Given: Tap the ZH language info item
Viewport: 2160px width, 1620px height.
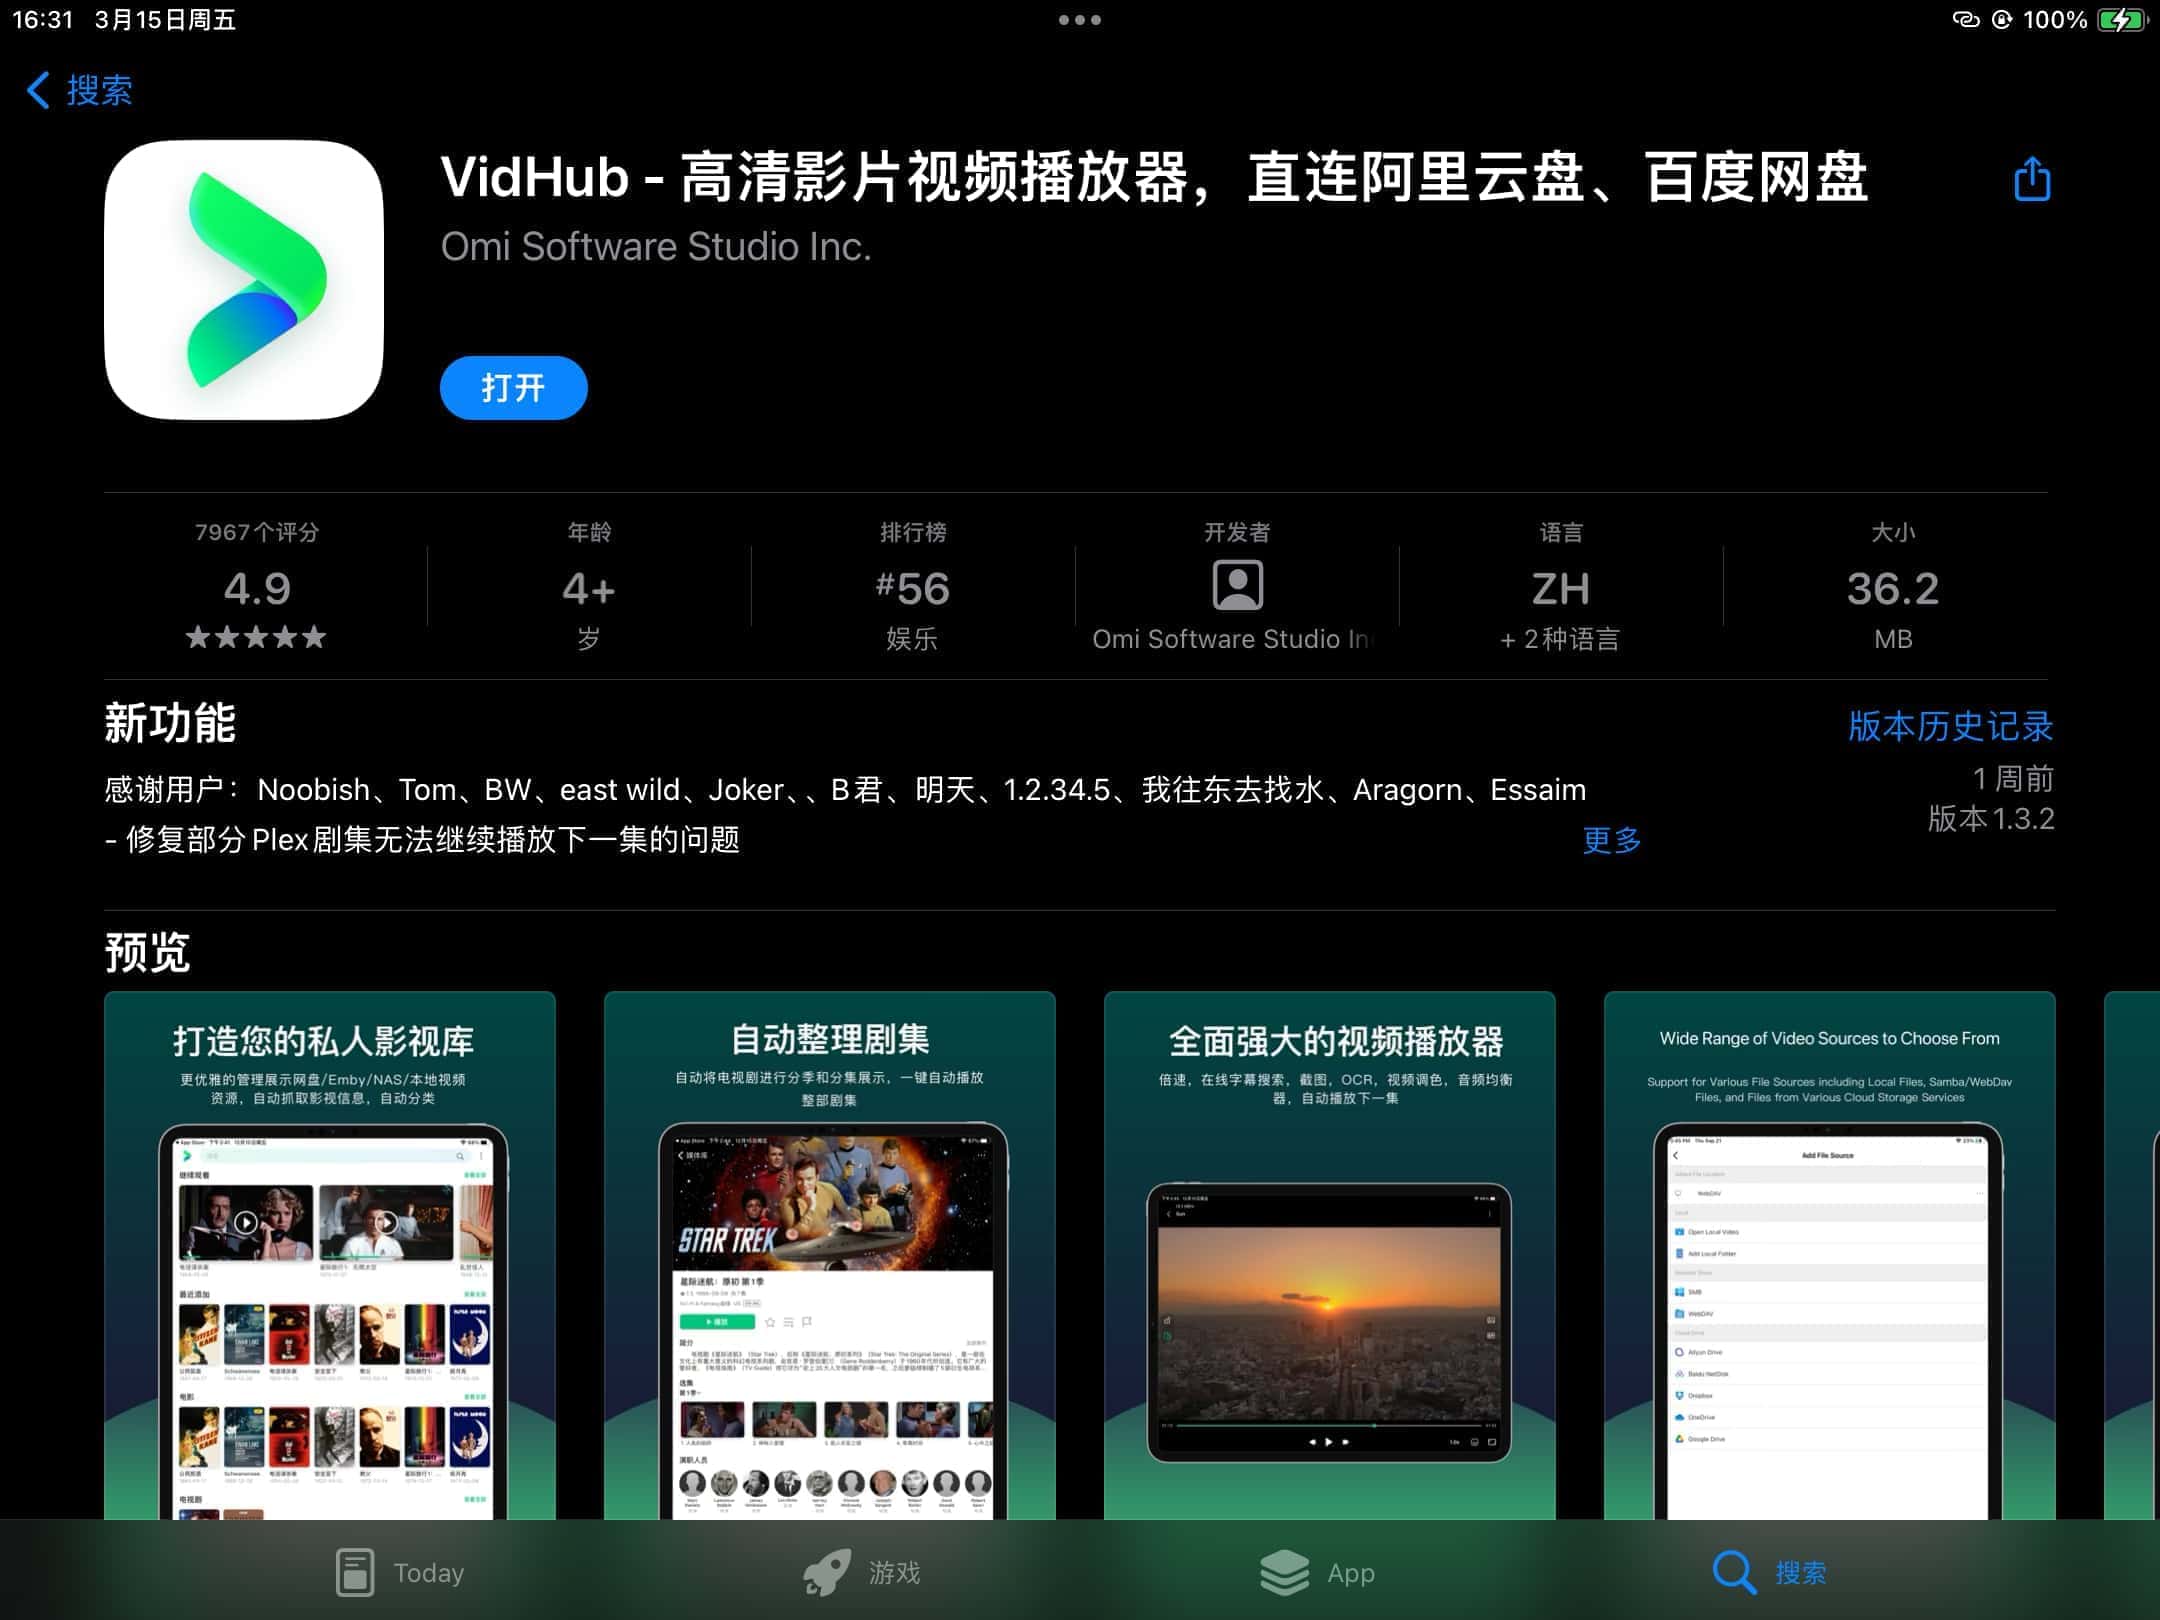Looking at the screenshot, I should pos(1560,588).
